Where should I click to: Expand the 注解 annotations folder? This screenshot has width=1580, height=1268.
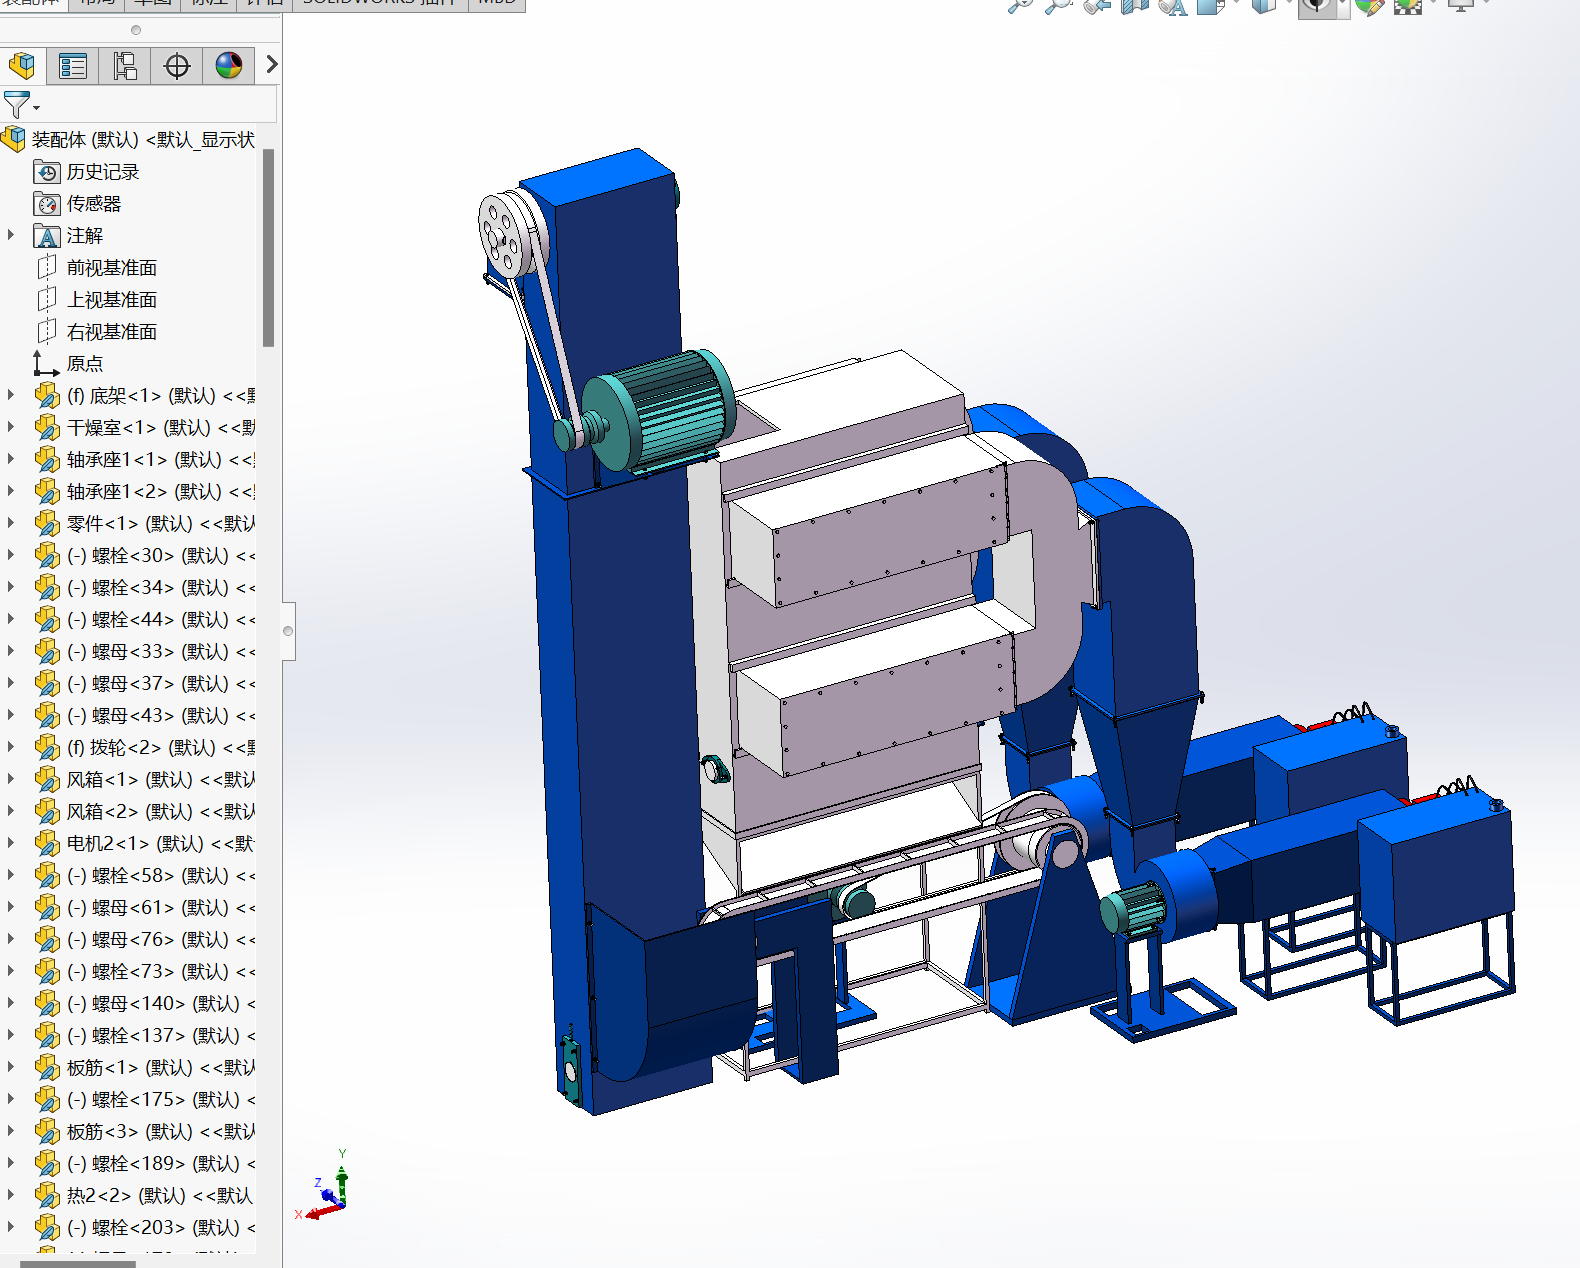point(11,235)
